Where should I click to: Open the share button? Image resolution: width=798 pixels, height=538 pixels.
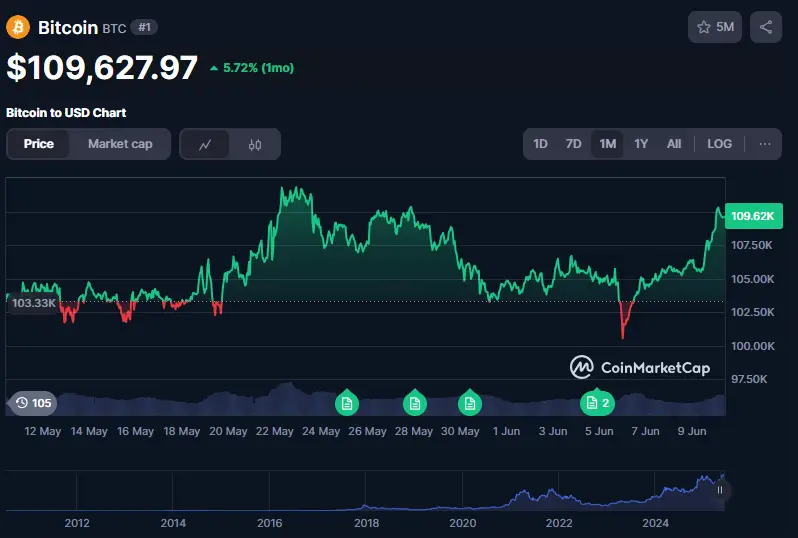click(765, 27)
